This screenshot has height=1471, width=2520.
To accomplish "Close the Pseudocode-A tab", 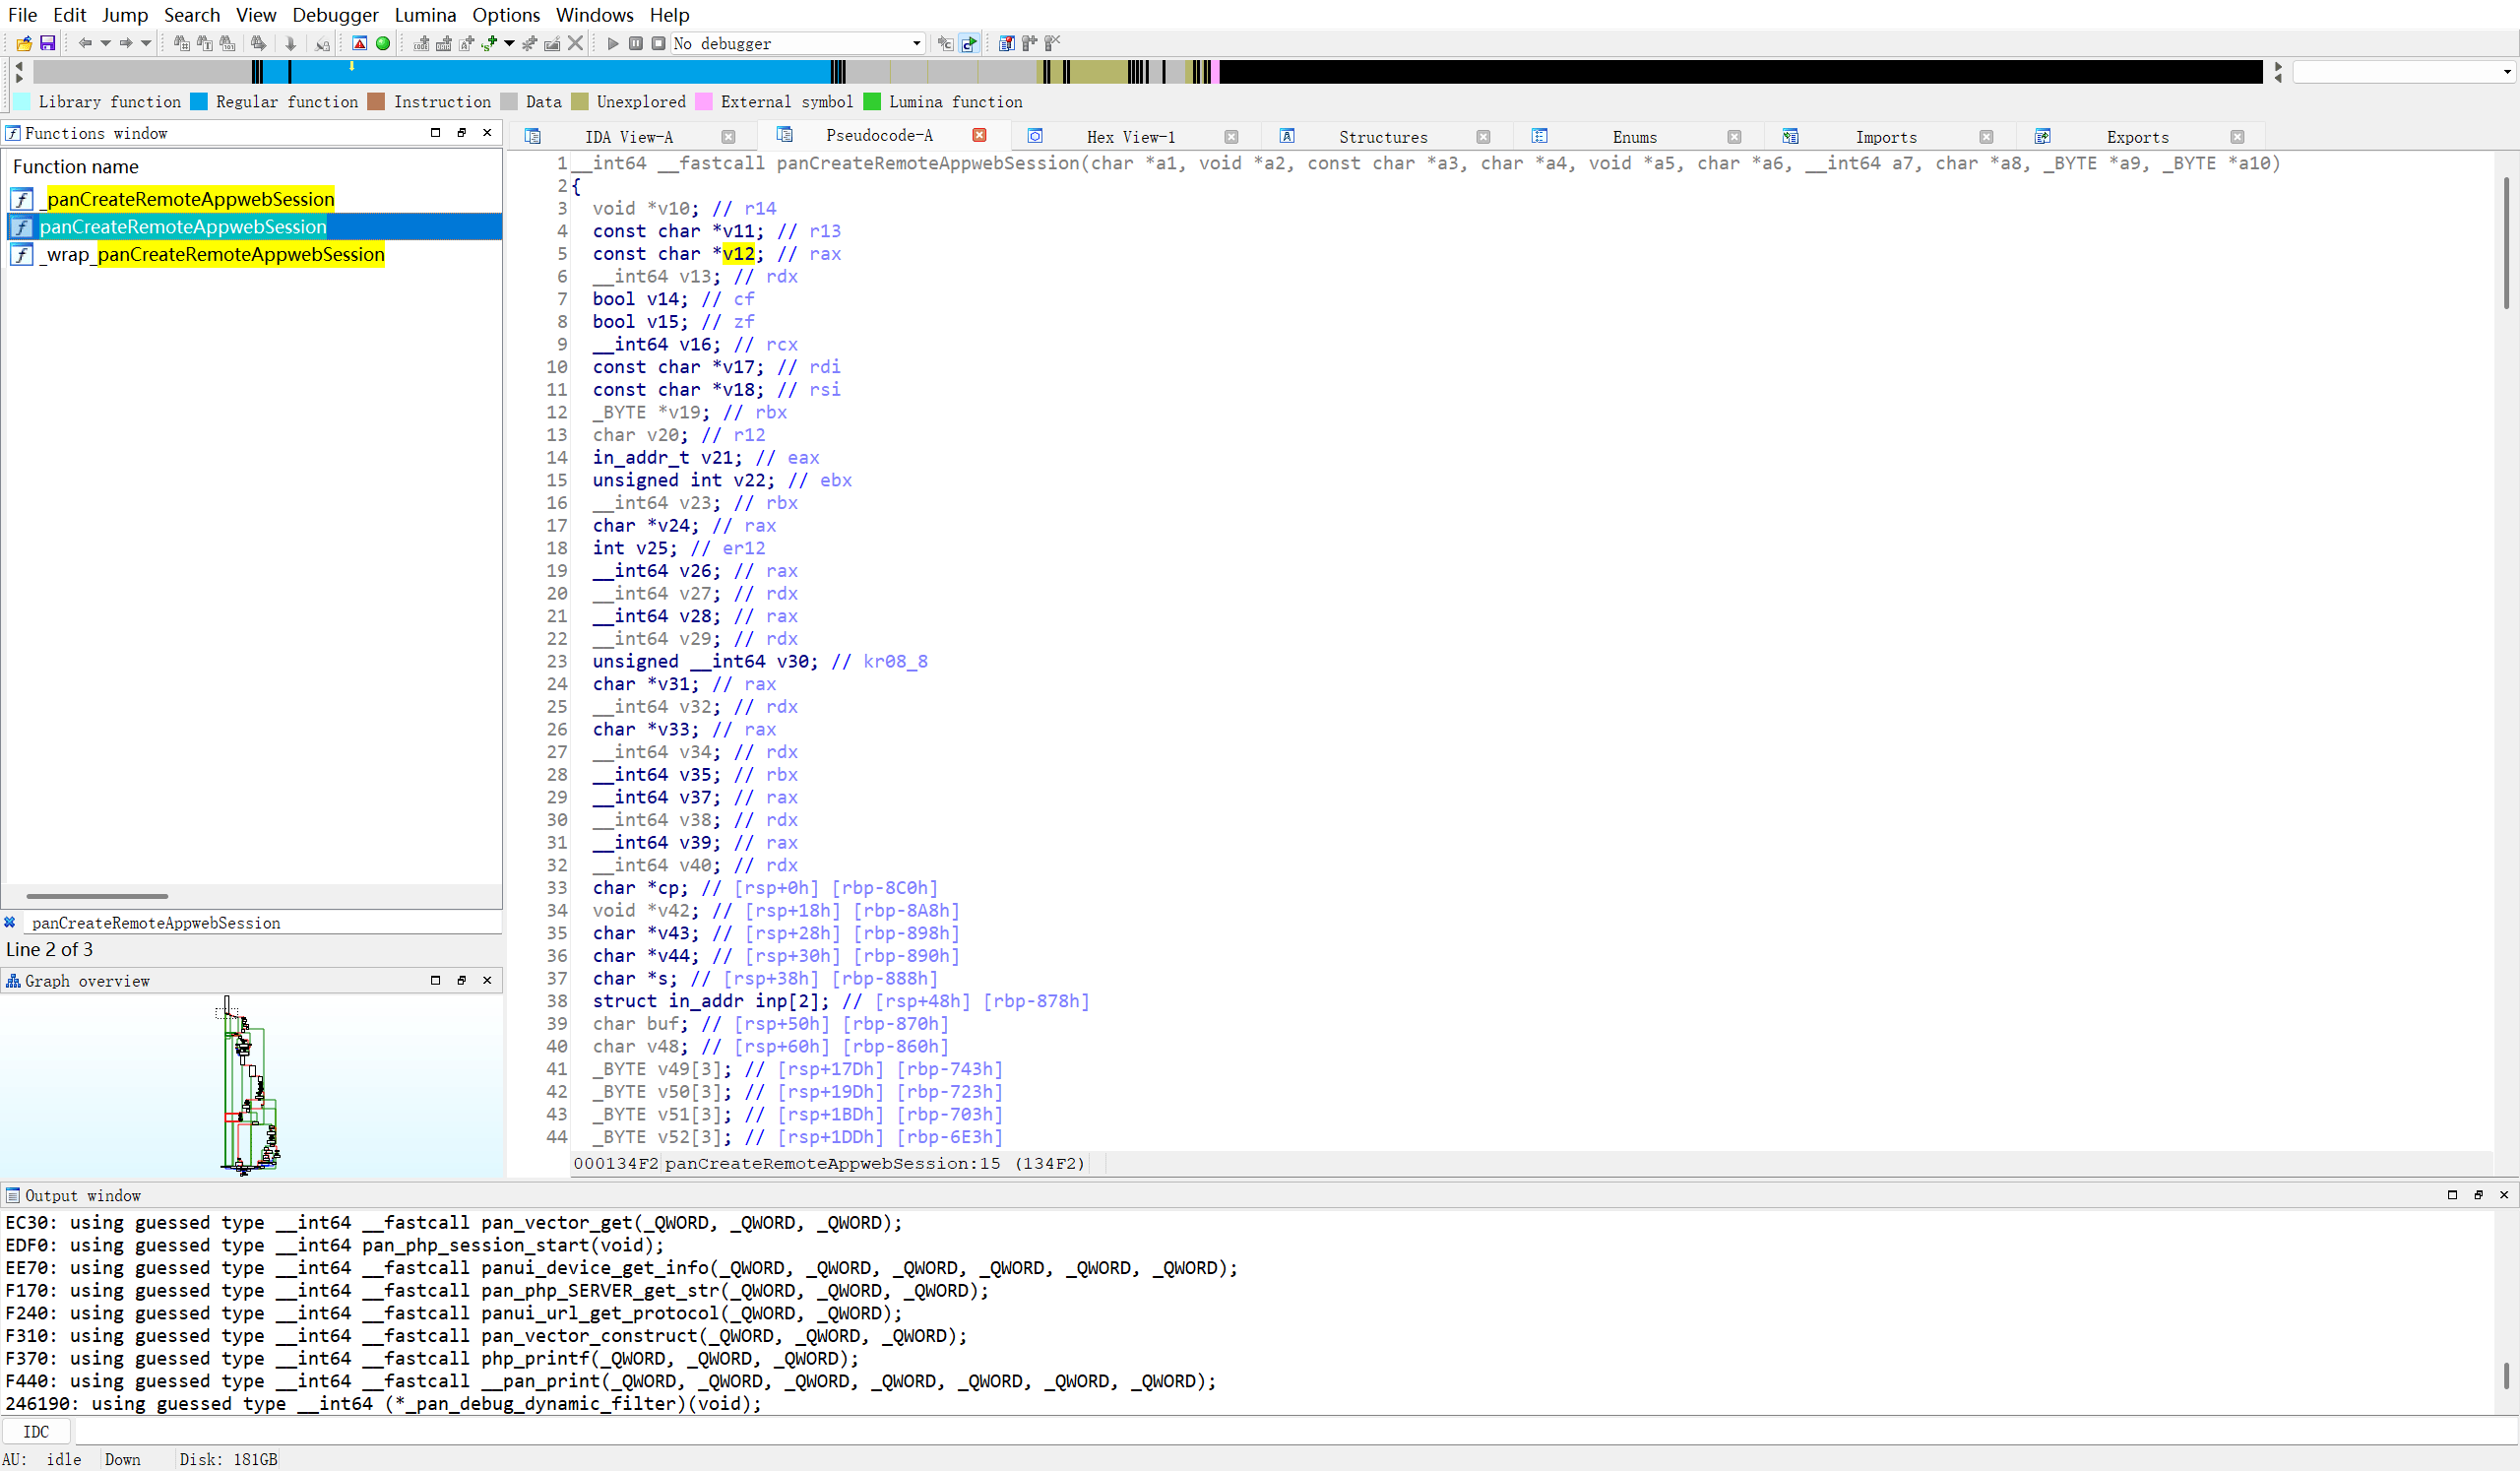I will coord(980,135).
